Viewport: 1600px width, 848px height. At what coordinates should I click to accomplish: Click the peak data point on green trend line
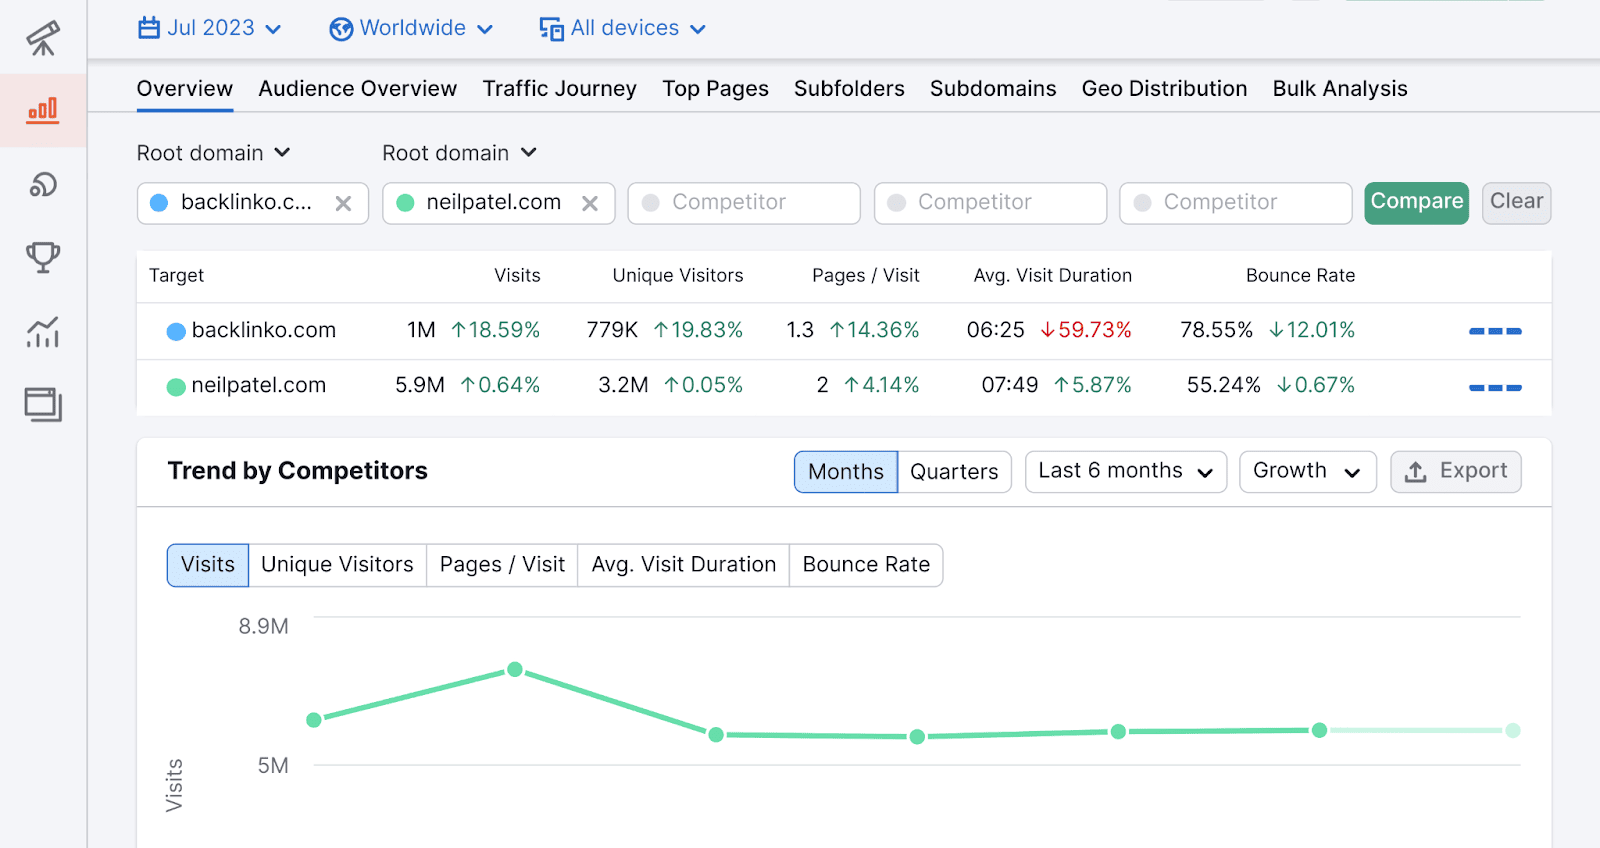point(515,669)
